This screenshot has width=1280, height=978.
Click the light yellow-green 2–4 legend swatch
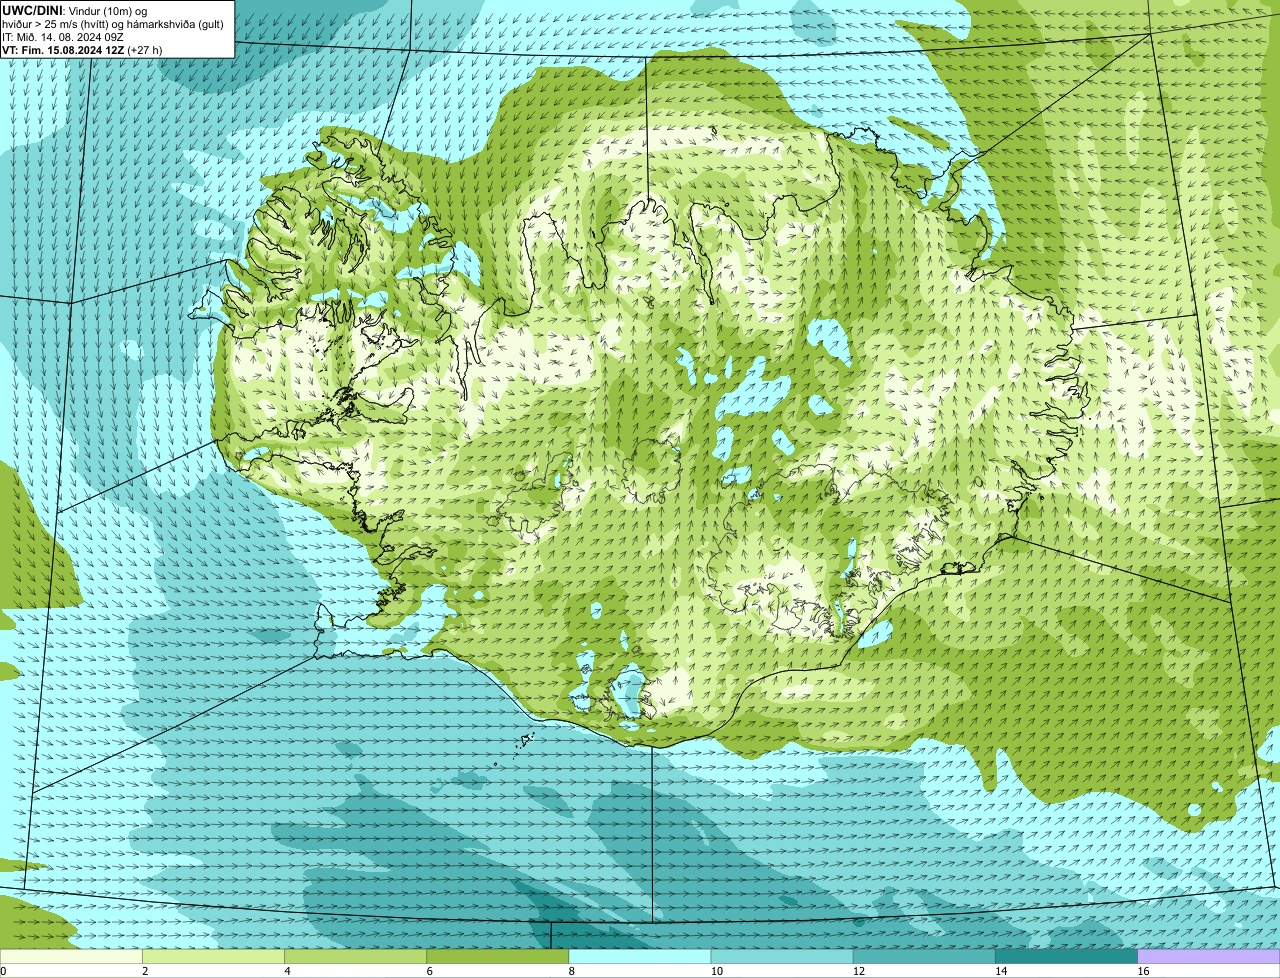[213, 957]
